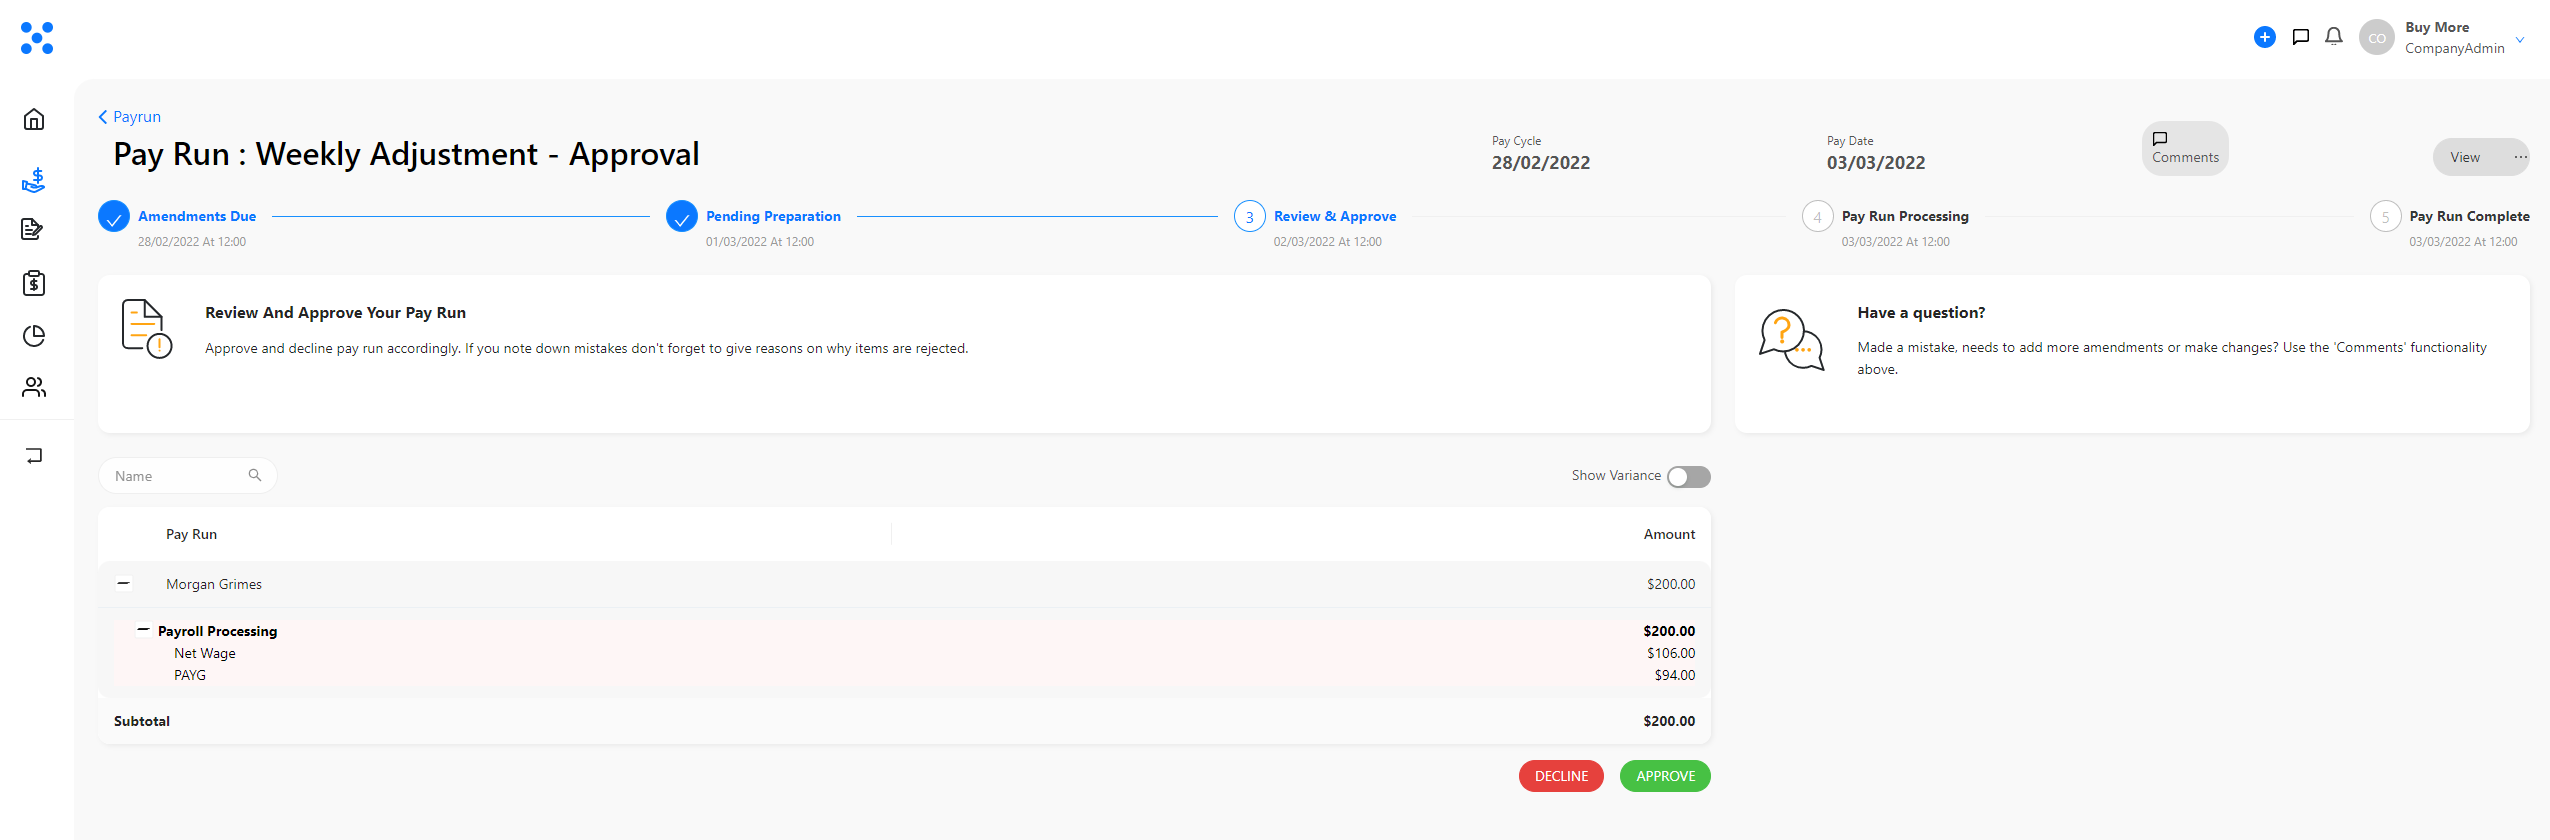Collapse the Payroll Processing section
The height and width of the screenshot is (840, 2550).
click(x=144, y=630)
